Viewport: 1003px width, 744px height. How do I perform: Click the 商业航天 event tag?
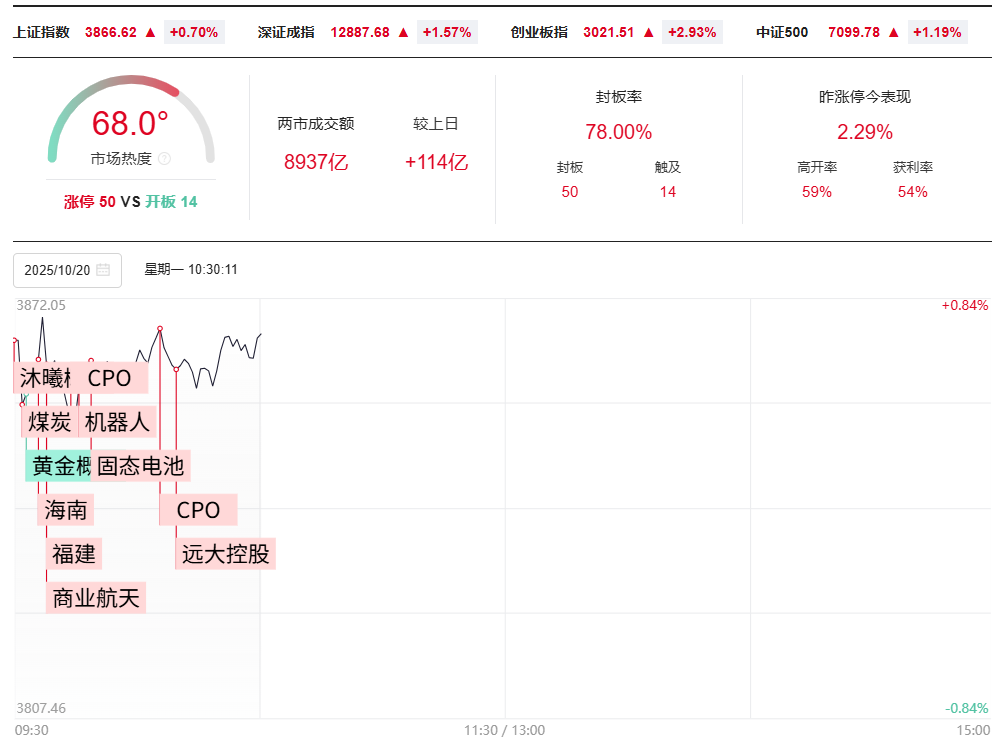tap(96, 598)
